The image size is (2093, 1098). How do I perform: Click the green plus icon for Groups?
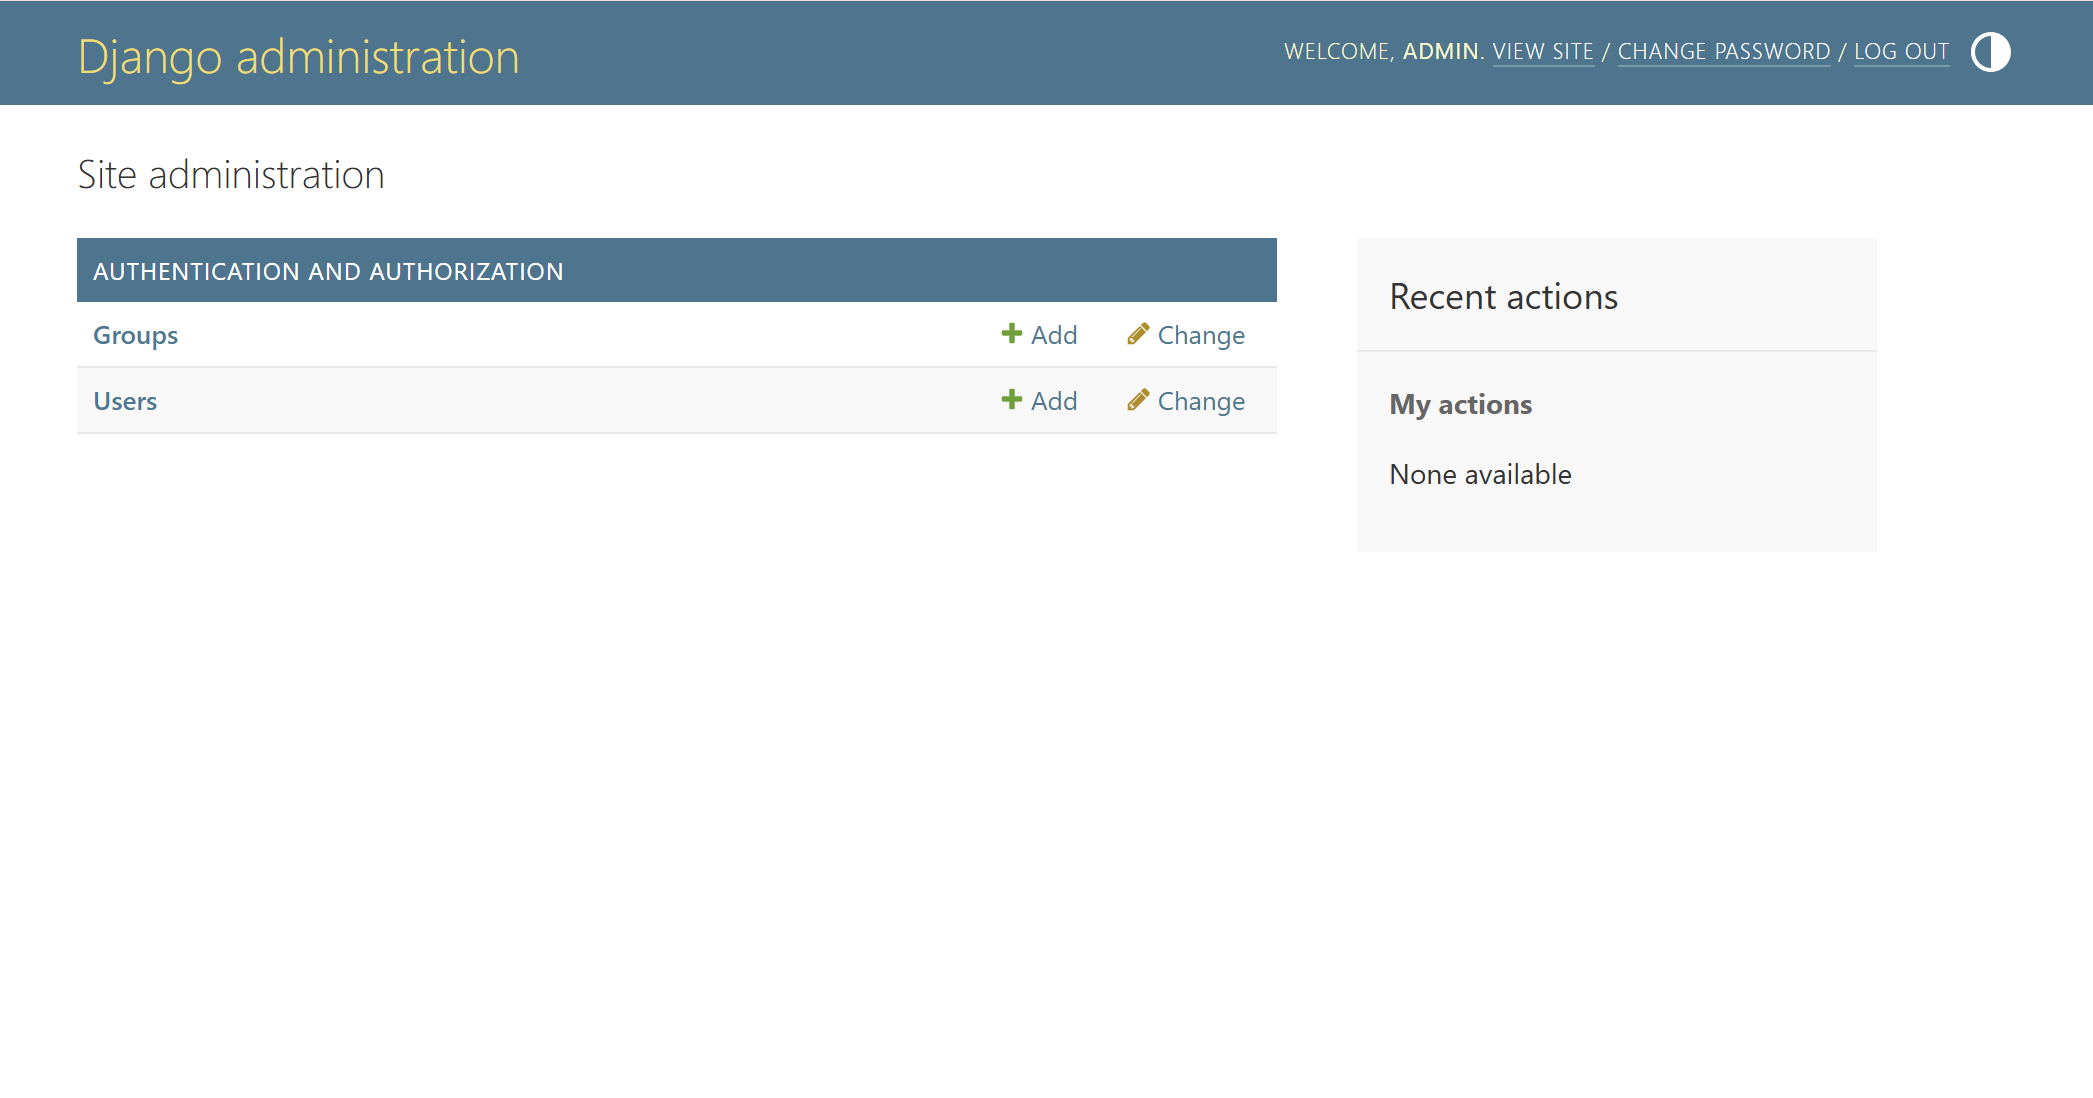1011,334
